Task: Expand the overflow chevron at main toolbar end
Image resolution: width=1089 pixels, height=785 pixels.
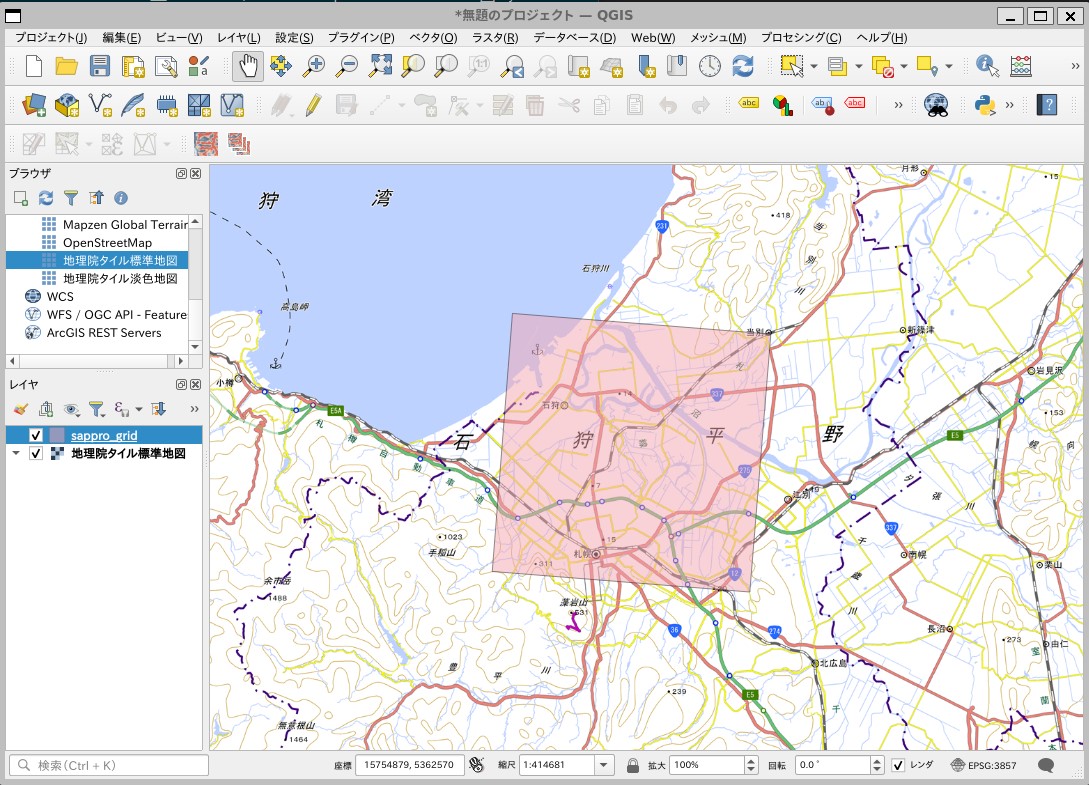Action: click(x=1075, y=67)
